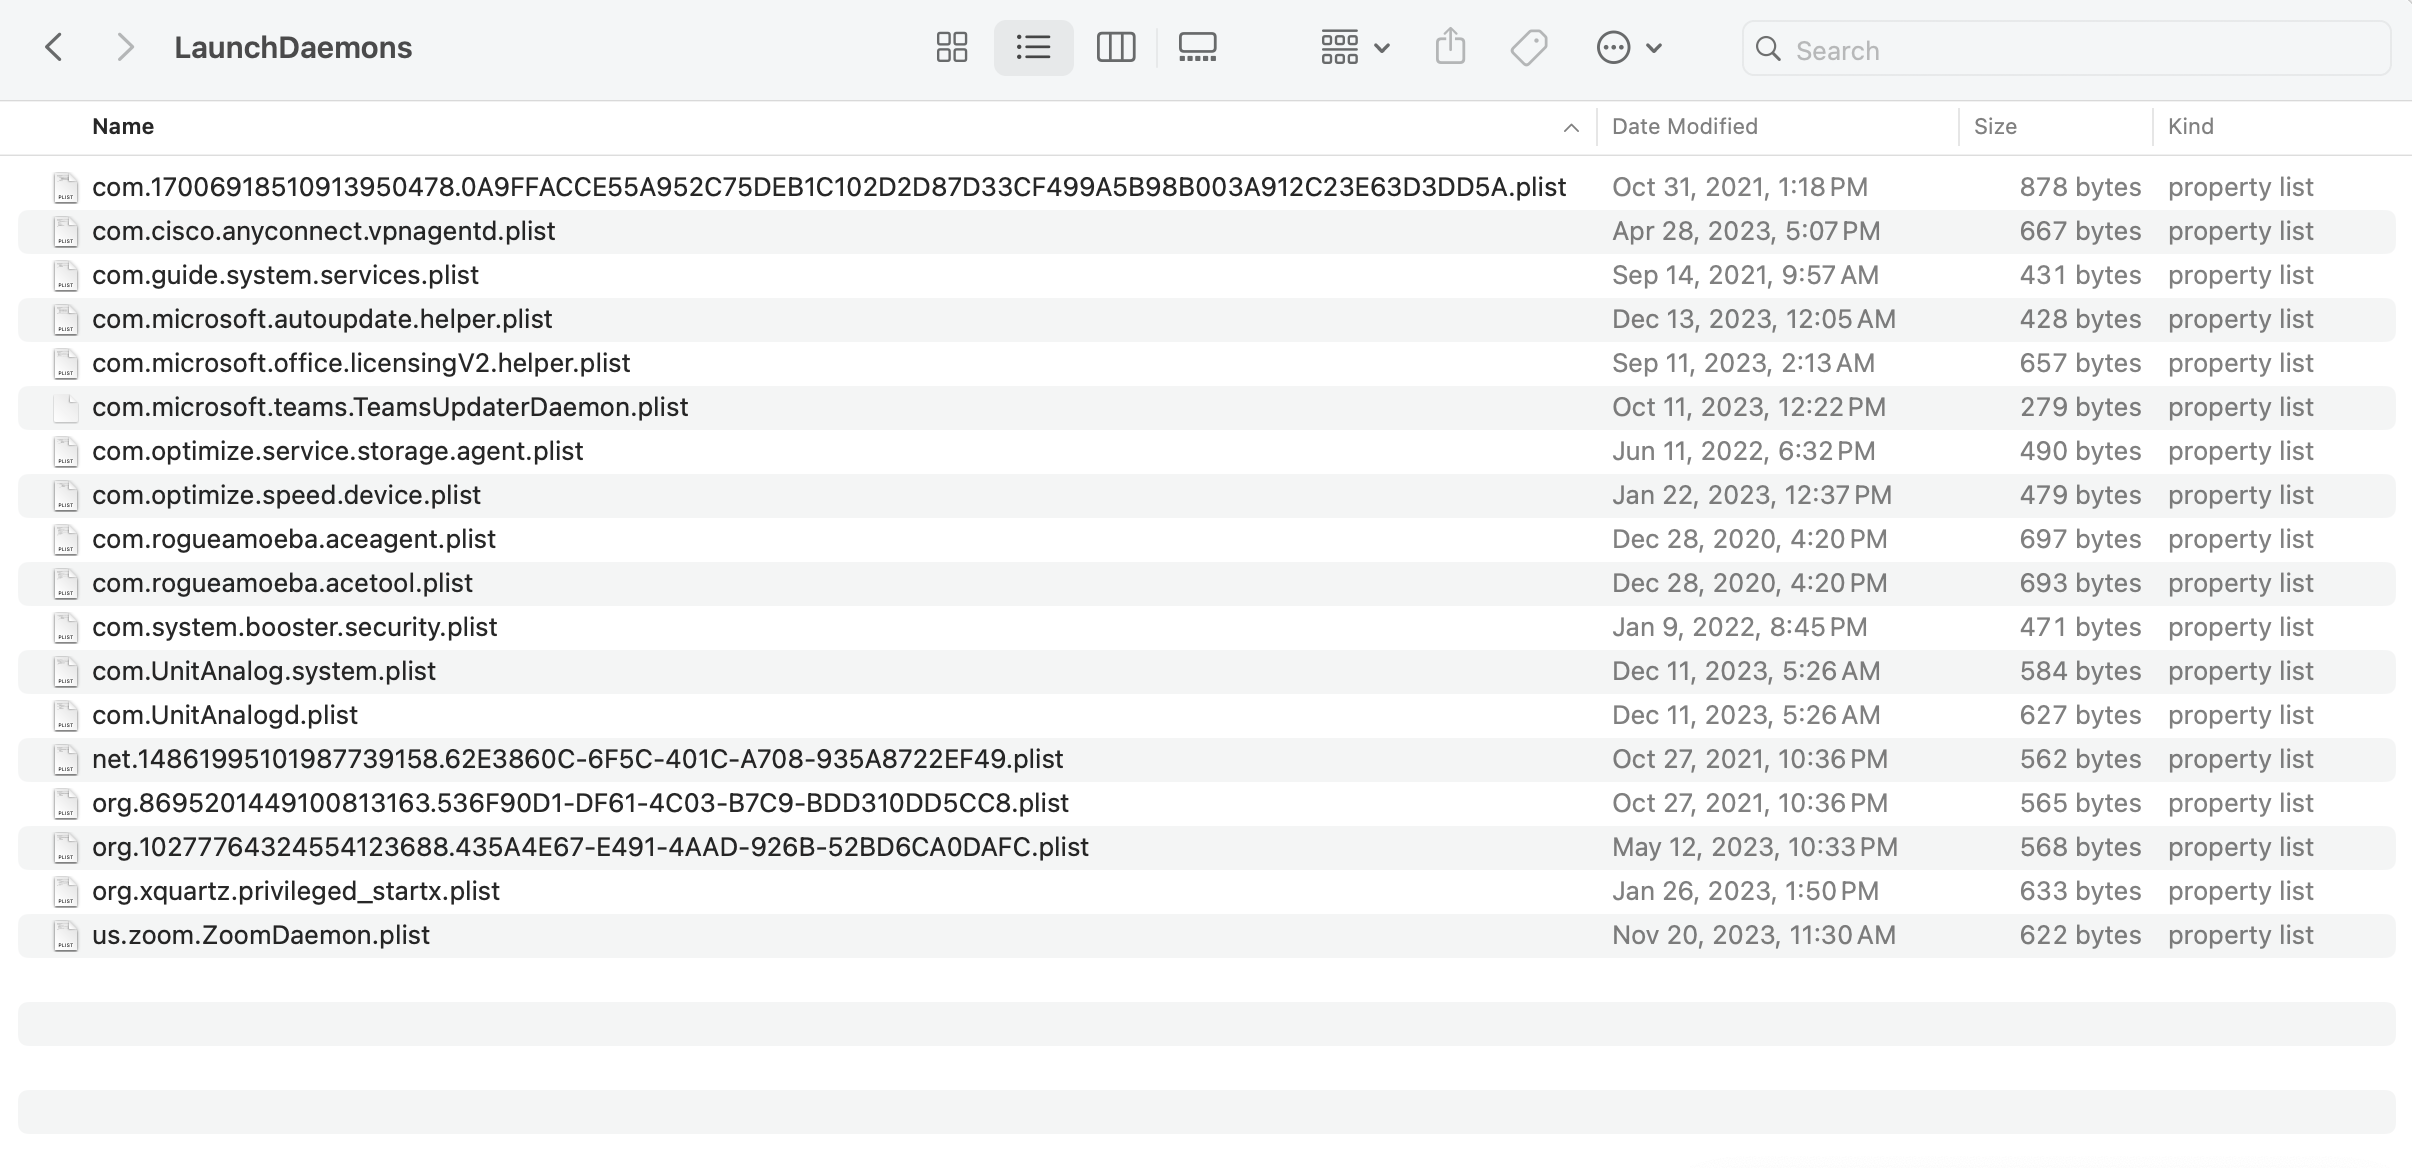
Task: Open the grouping options dropdown
Action: (x=1352, y=47)
